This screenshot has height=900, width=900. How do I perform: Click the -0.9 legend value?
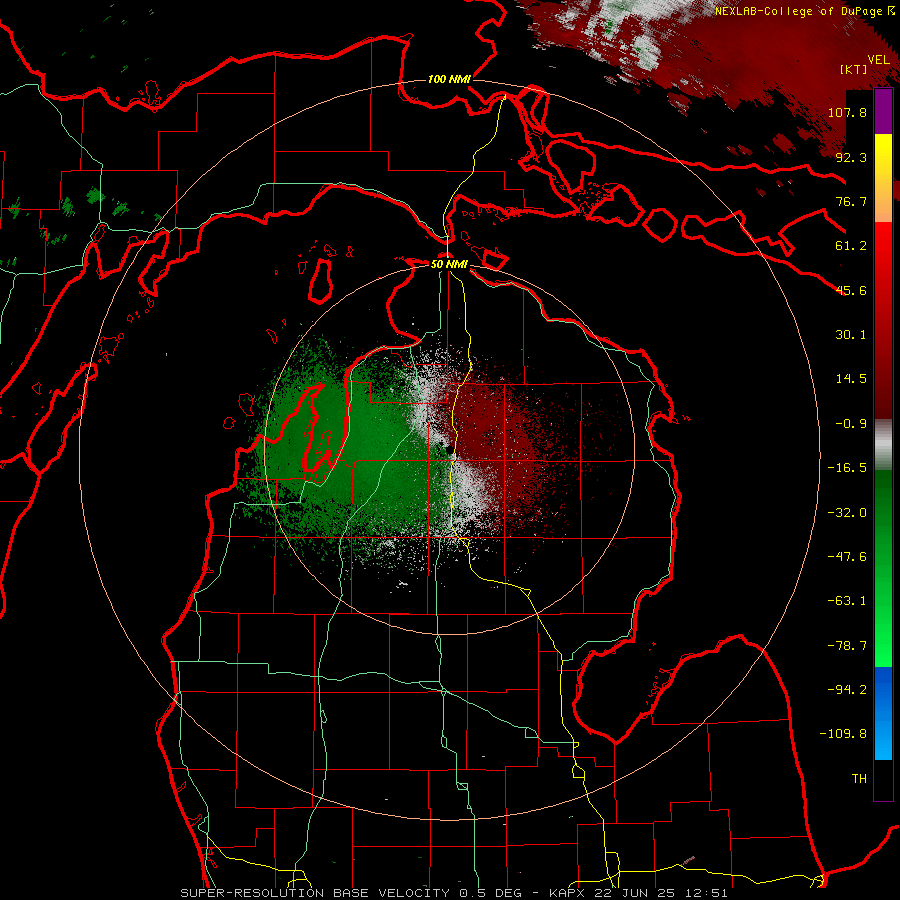(x=851, y=424)
